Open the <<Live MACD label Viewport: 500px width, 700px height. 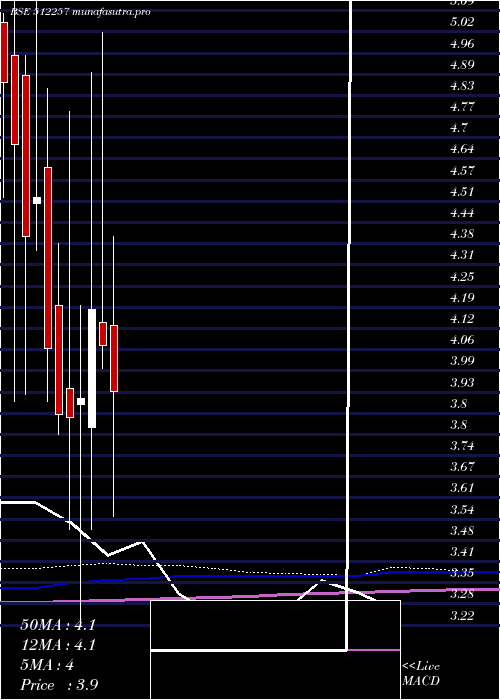[x=421, y=674]
